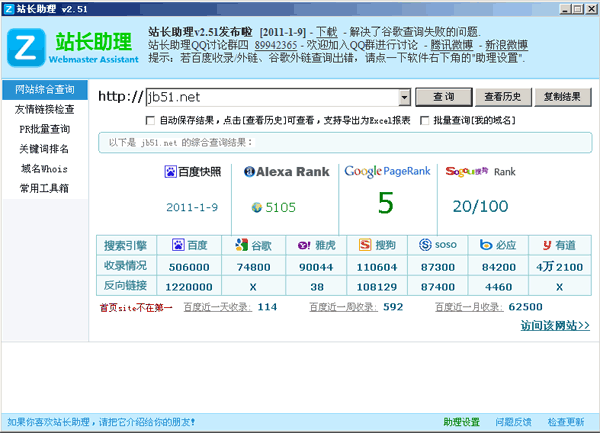Click Baidu backlinks value 1220000
Screen dimensions: 600x433
[189, 287]
